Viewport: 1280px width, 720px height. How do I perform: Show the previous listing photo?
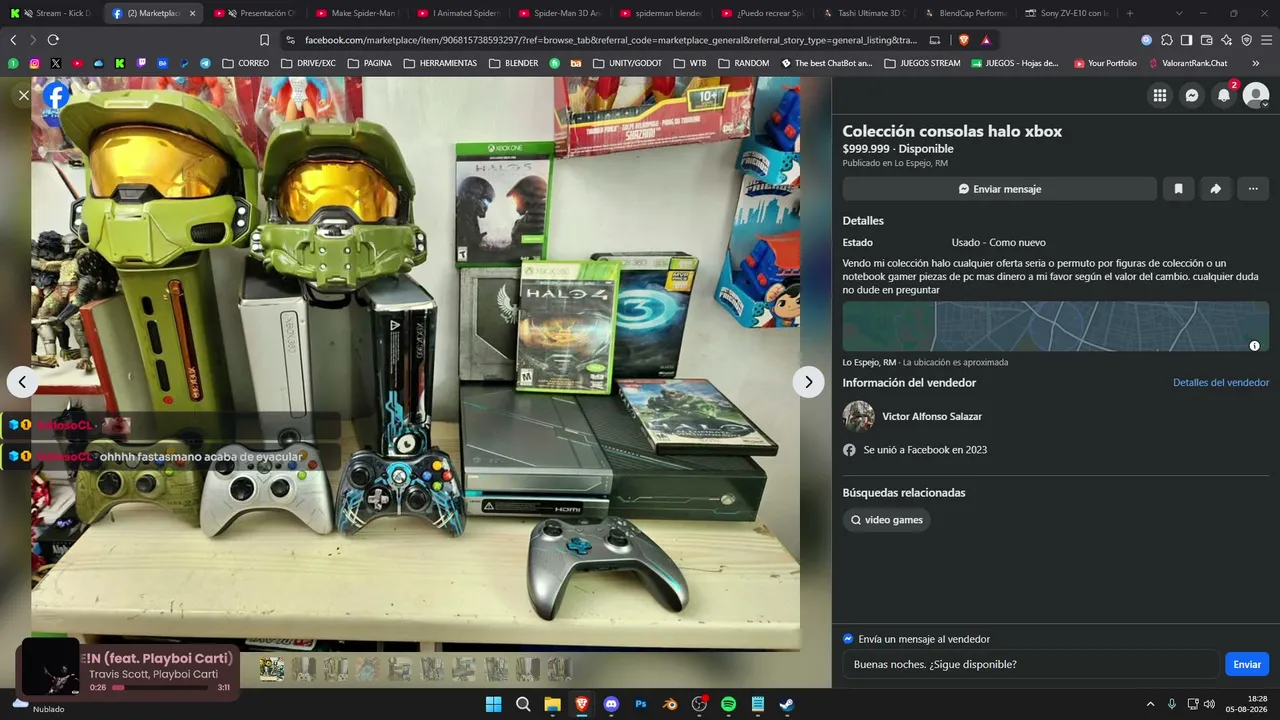click(22, 382)
